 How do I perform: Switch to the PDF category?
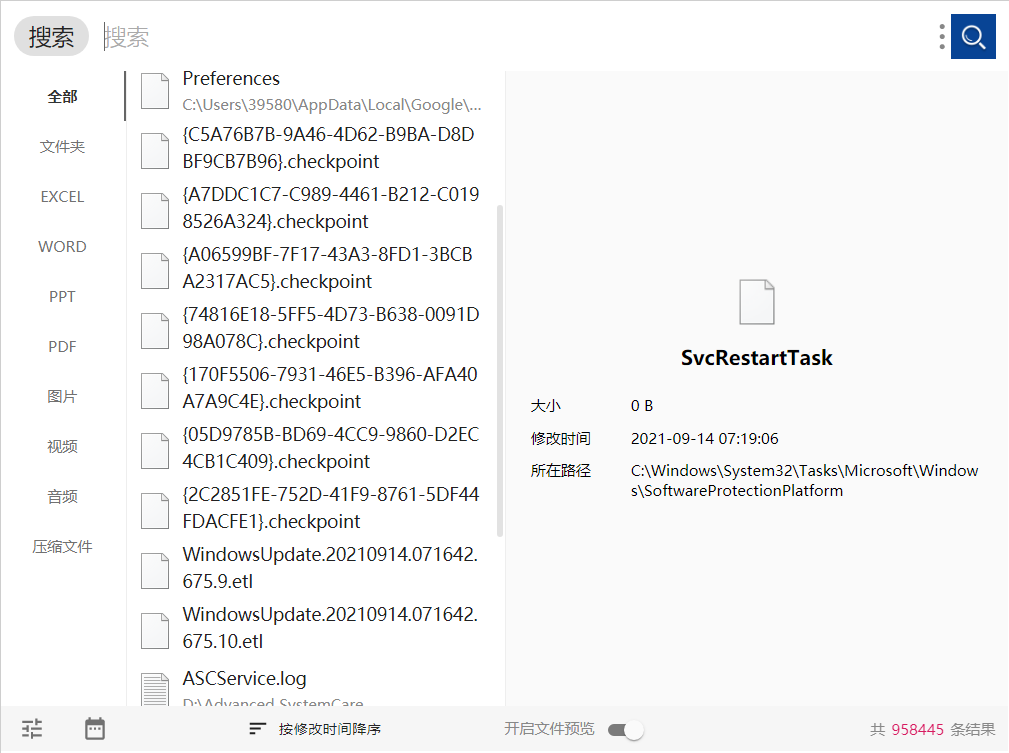[62, 347]
